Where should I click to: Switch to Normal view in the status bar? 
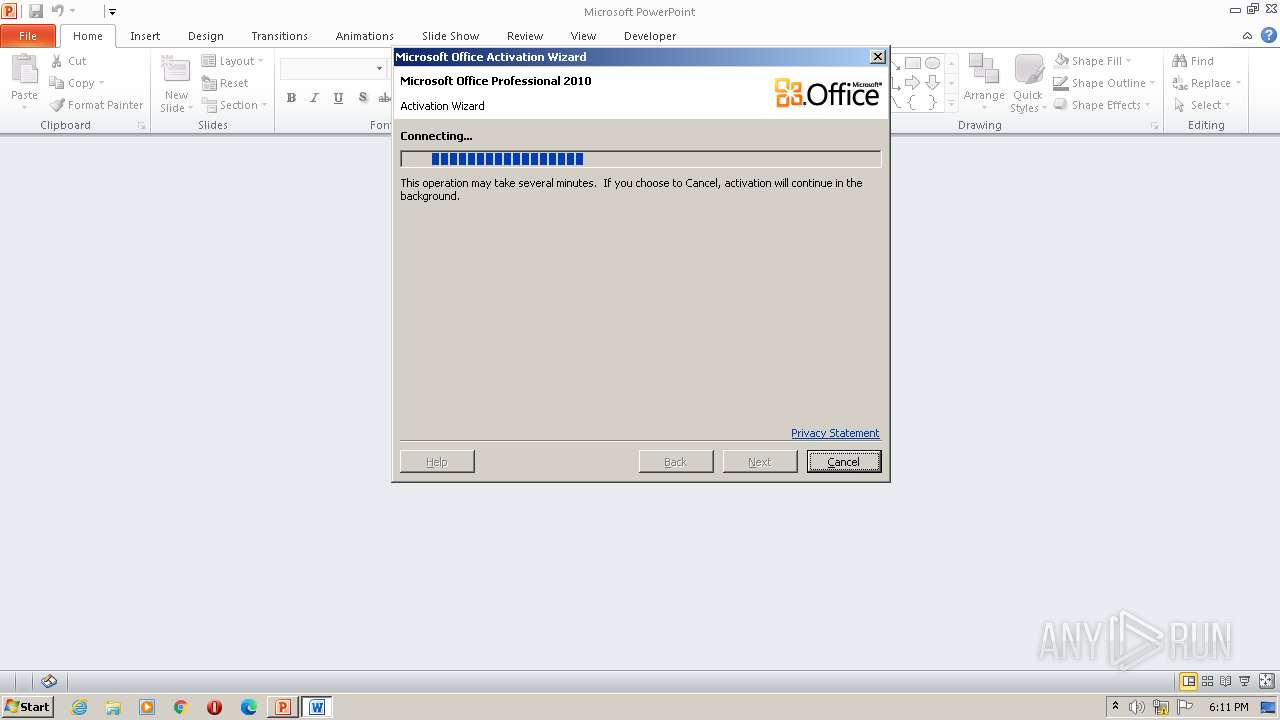tap(1189, 681)
